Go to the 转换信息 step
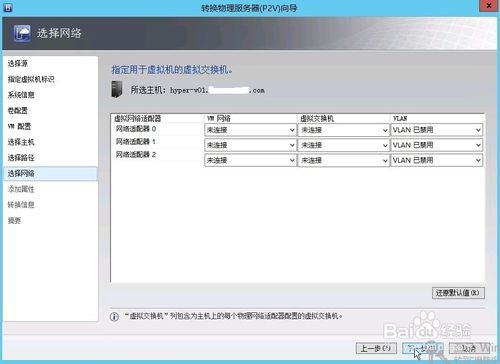 click(x=21, y=205)
